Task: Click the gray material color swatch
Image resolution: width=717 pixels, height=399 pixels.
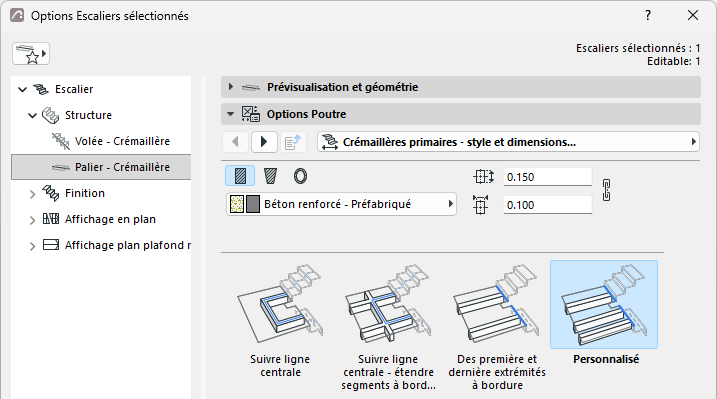Action: (253, 204)
